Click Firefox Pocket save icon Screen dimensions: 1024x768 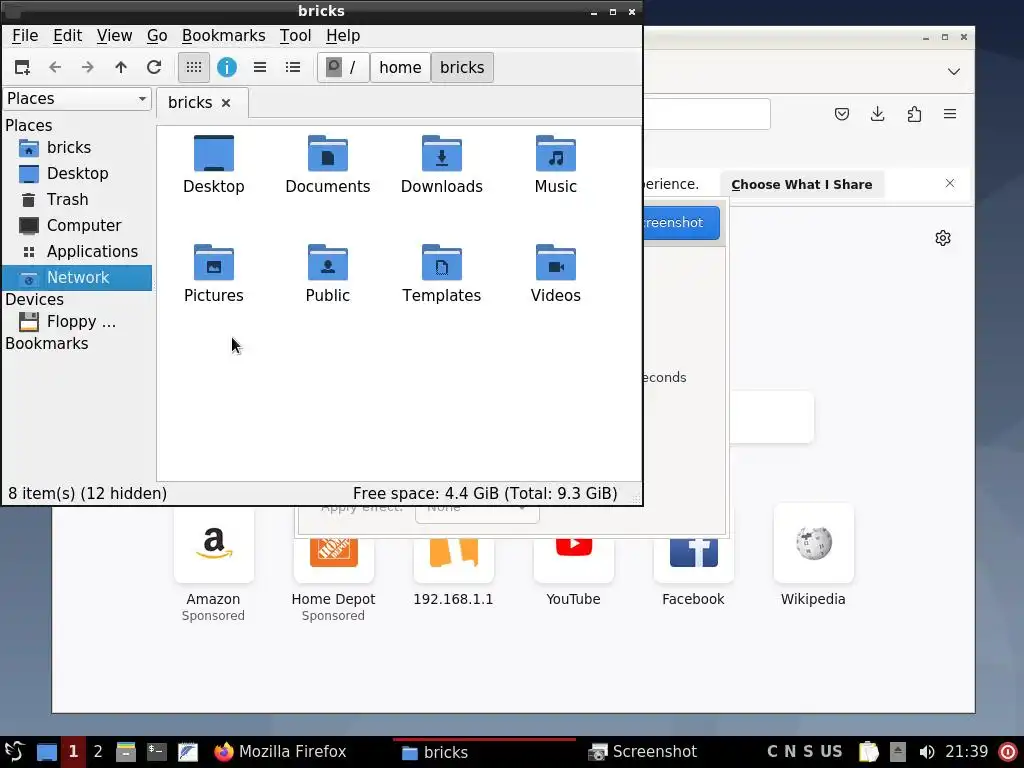(x=842, y=114)
